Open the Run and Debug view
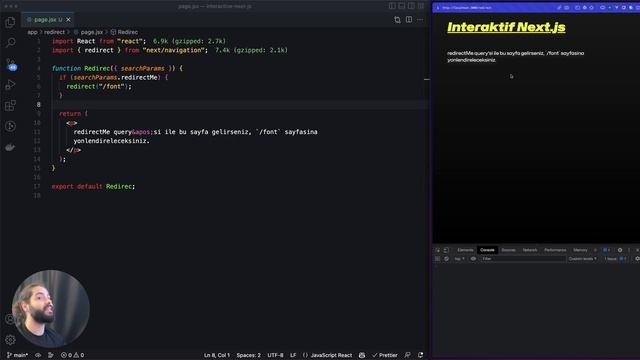Viewport: 640px width, 360px height. click(10, 84)
